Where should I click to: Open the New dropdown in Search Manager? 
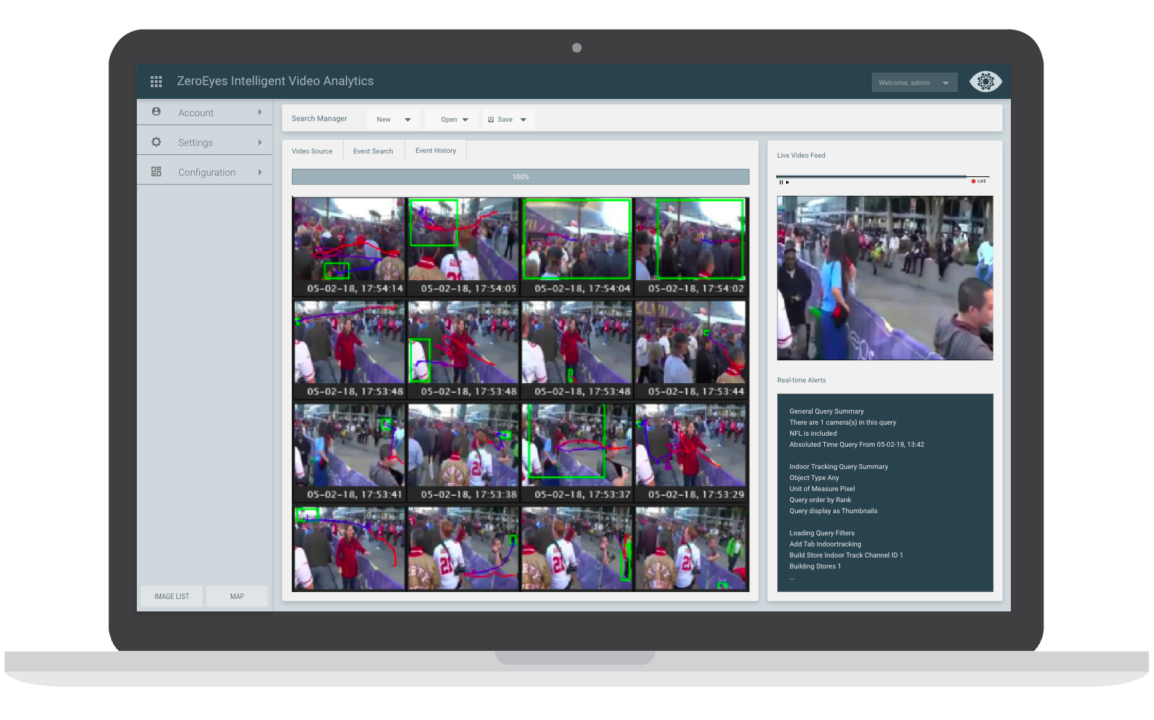tap(393, 119)
